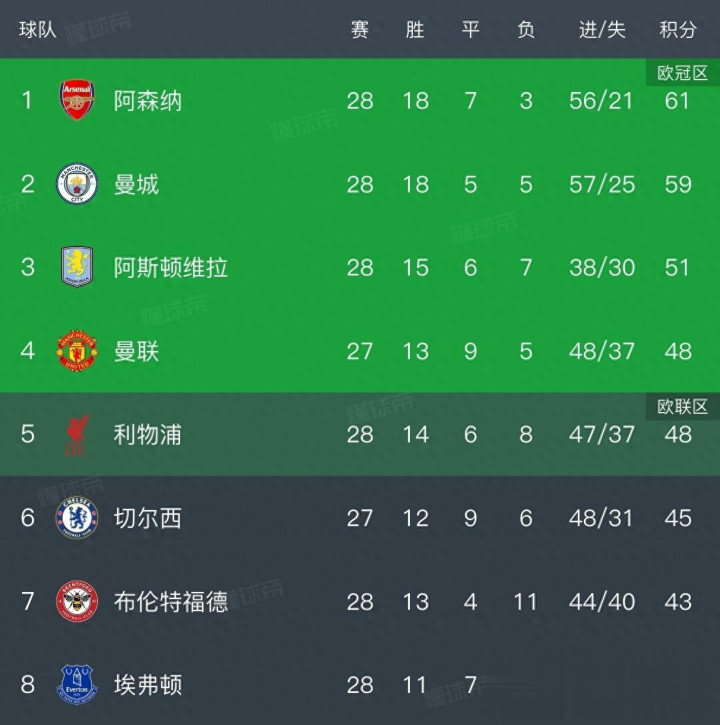Click the 欧冠区 zone label

[x=682, y=73]
